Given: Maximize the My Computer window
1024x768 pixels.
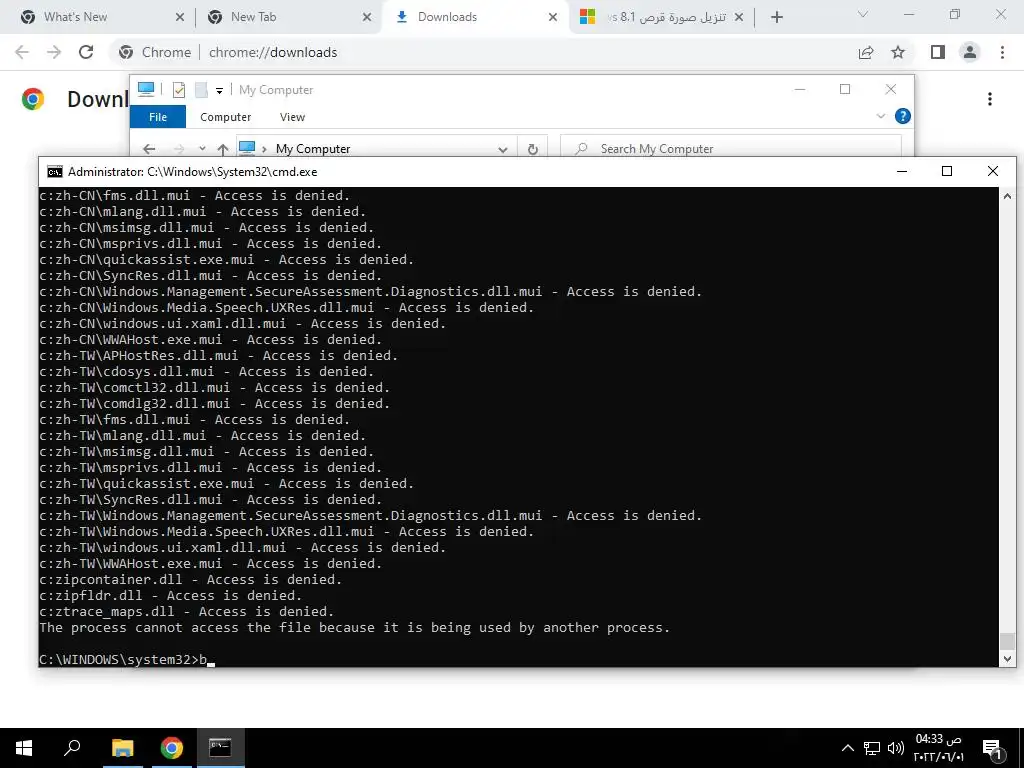Looking at the screenshot, I should (845, 89).
